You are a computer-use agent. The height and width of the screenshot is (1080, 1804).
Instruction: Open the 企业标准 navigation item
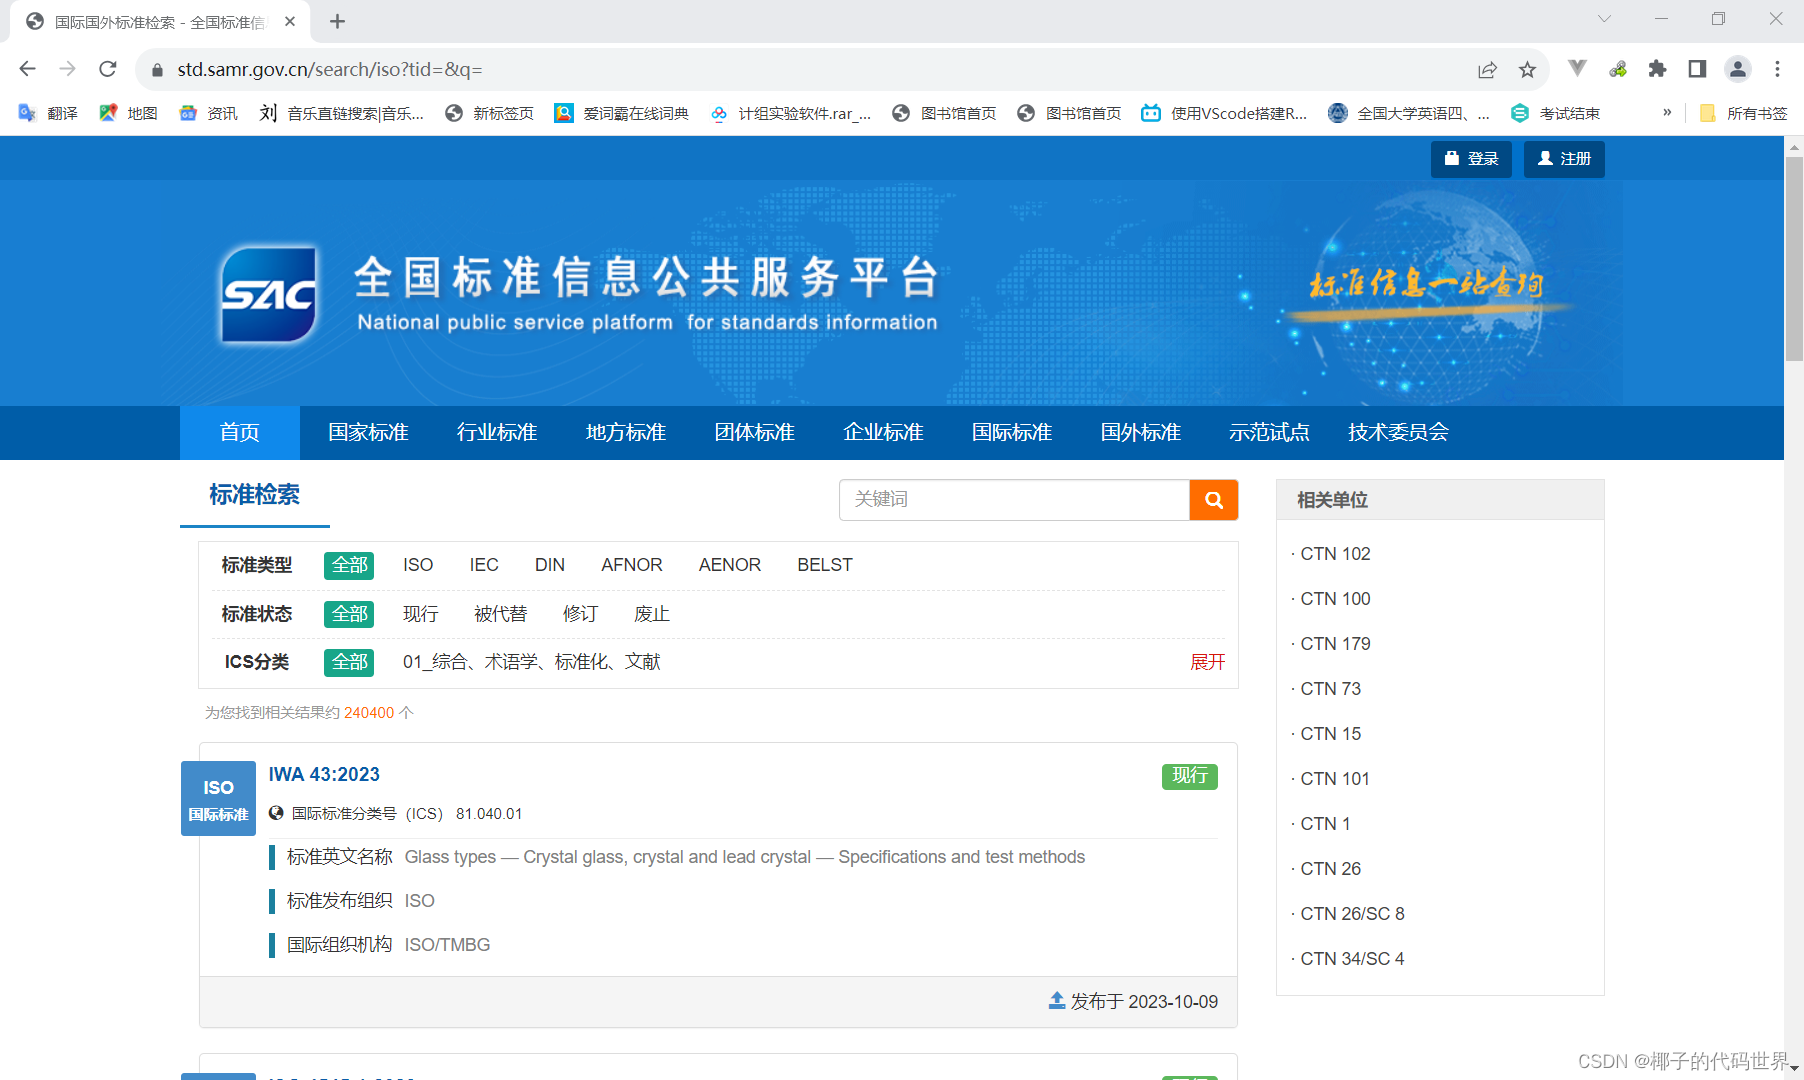coord(883,432)
